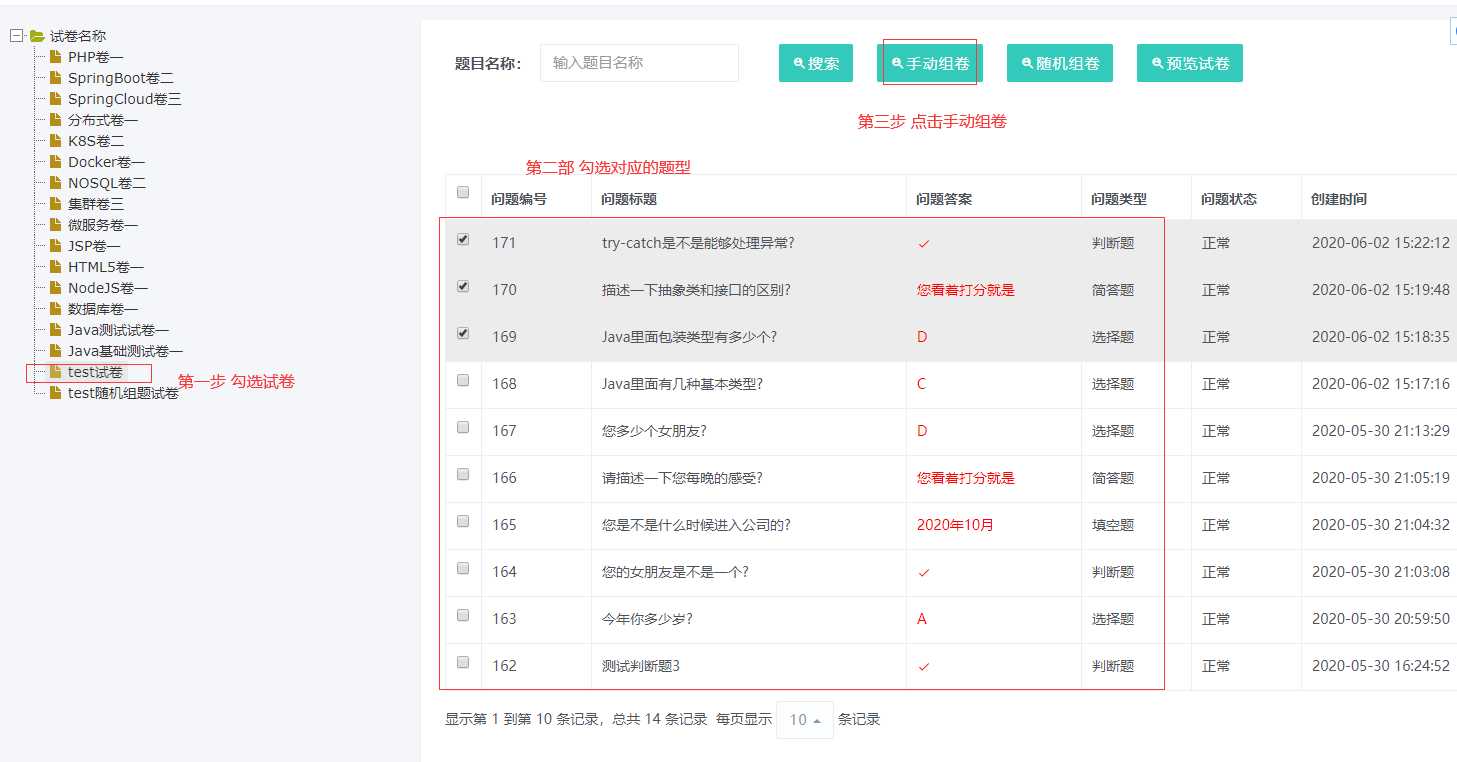
Task: Check the checkbox for question 163
Action: pyautogui.click(x=463, y=615)
